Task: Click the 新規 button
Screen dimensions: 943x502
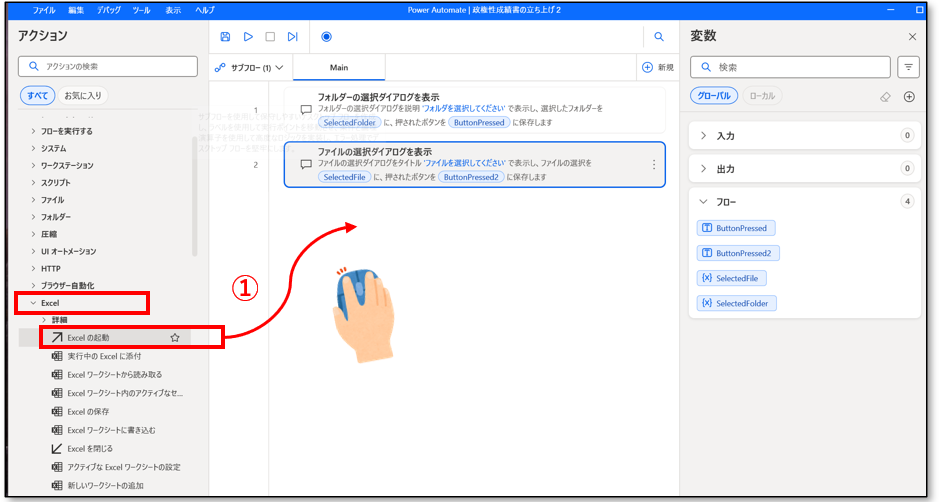Action: pyautogui.click(x=657, y=68)
